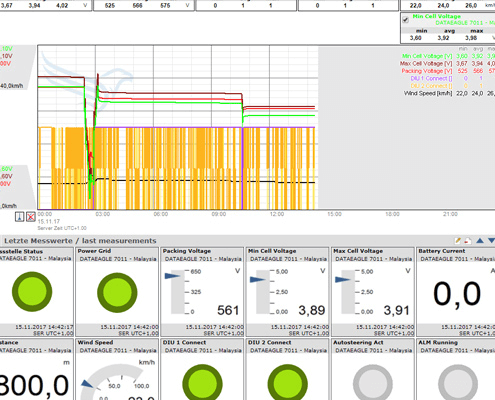This screenshot has height=400, width=495.
Task: Click the Messstelle Status timestamp 14:42:17
Action: [44, 327]
